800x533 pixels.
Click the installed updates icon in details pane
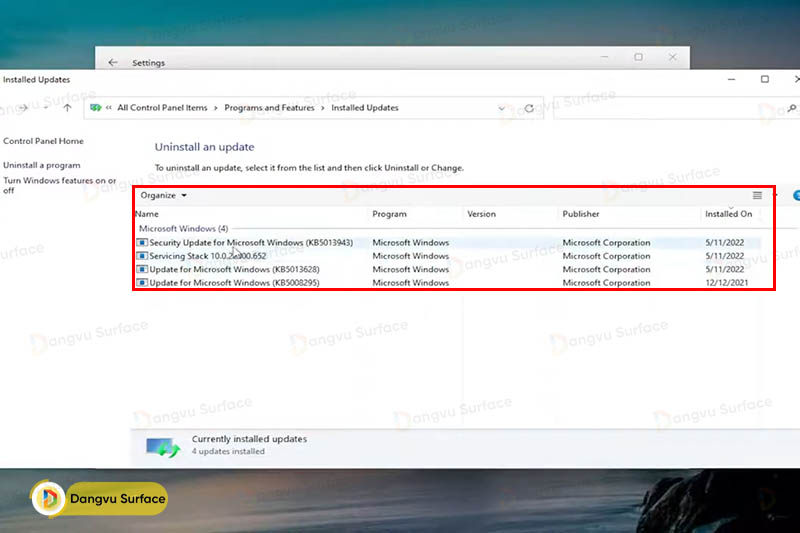tap(163, 447)
